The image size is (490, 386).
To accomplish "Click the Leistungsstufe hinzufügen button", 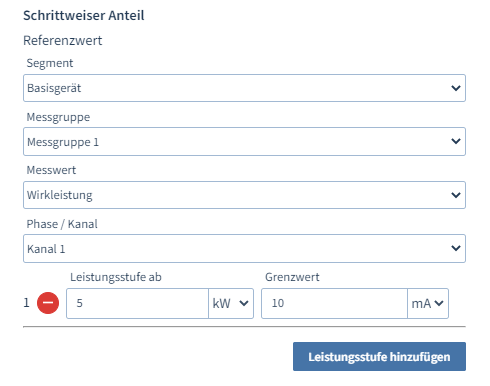I will (379, 356).
